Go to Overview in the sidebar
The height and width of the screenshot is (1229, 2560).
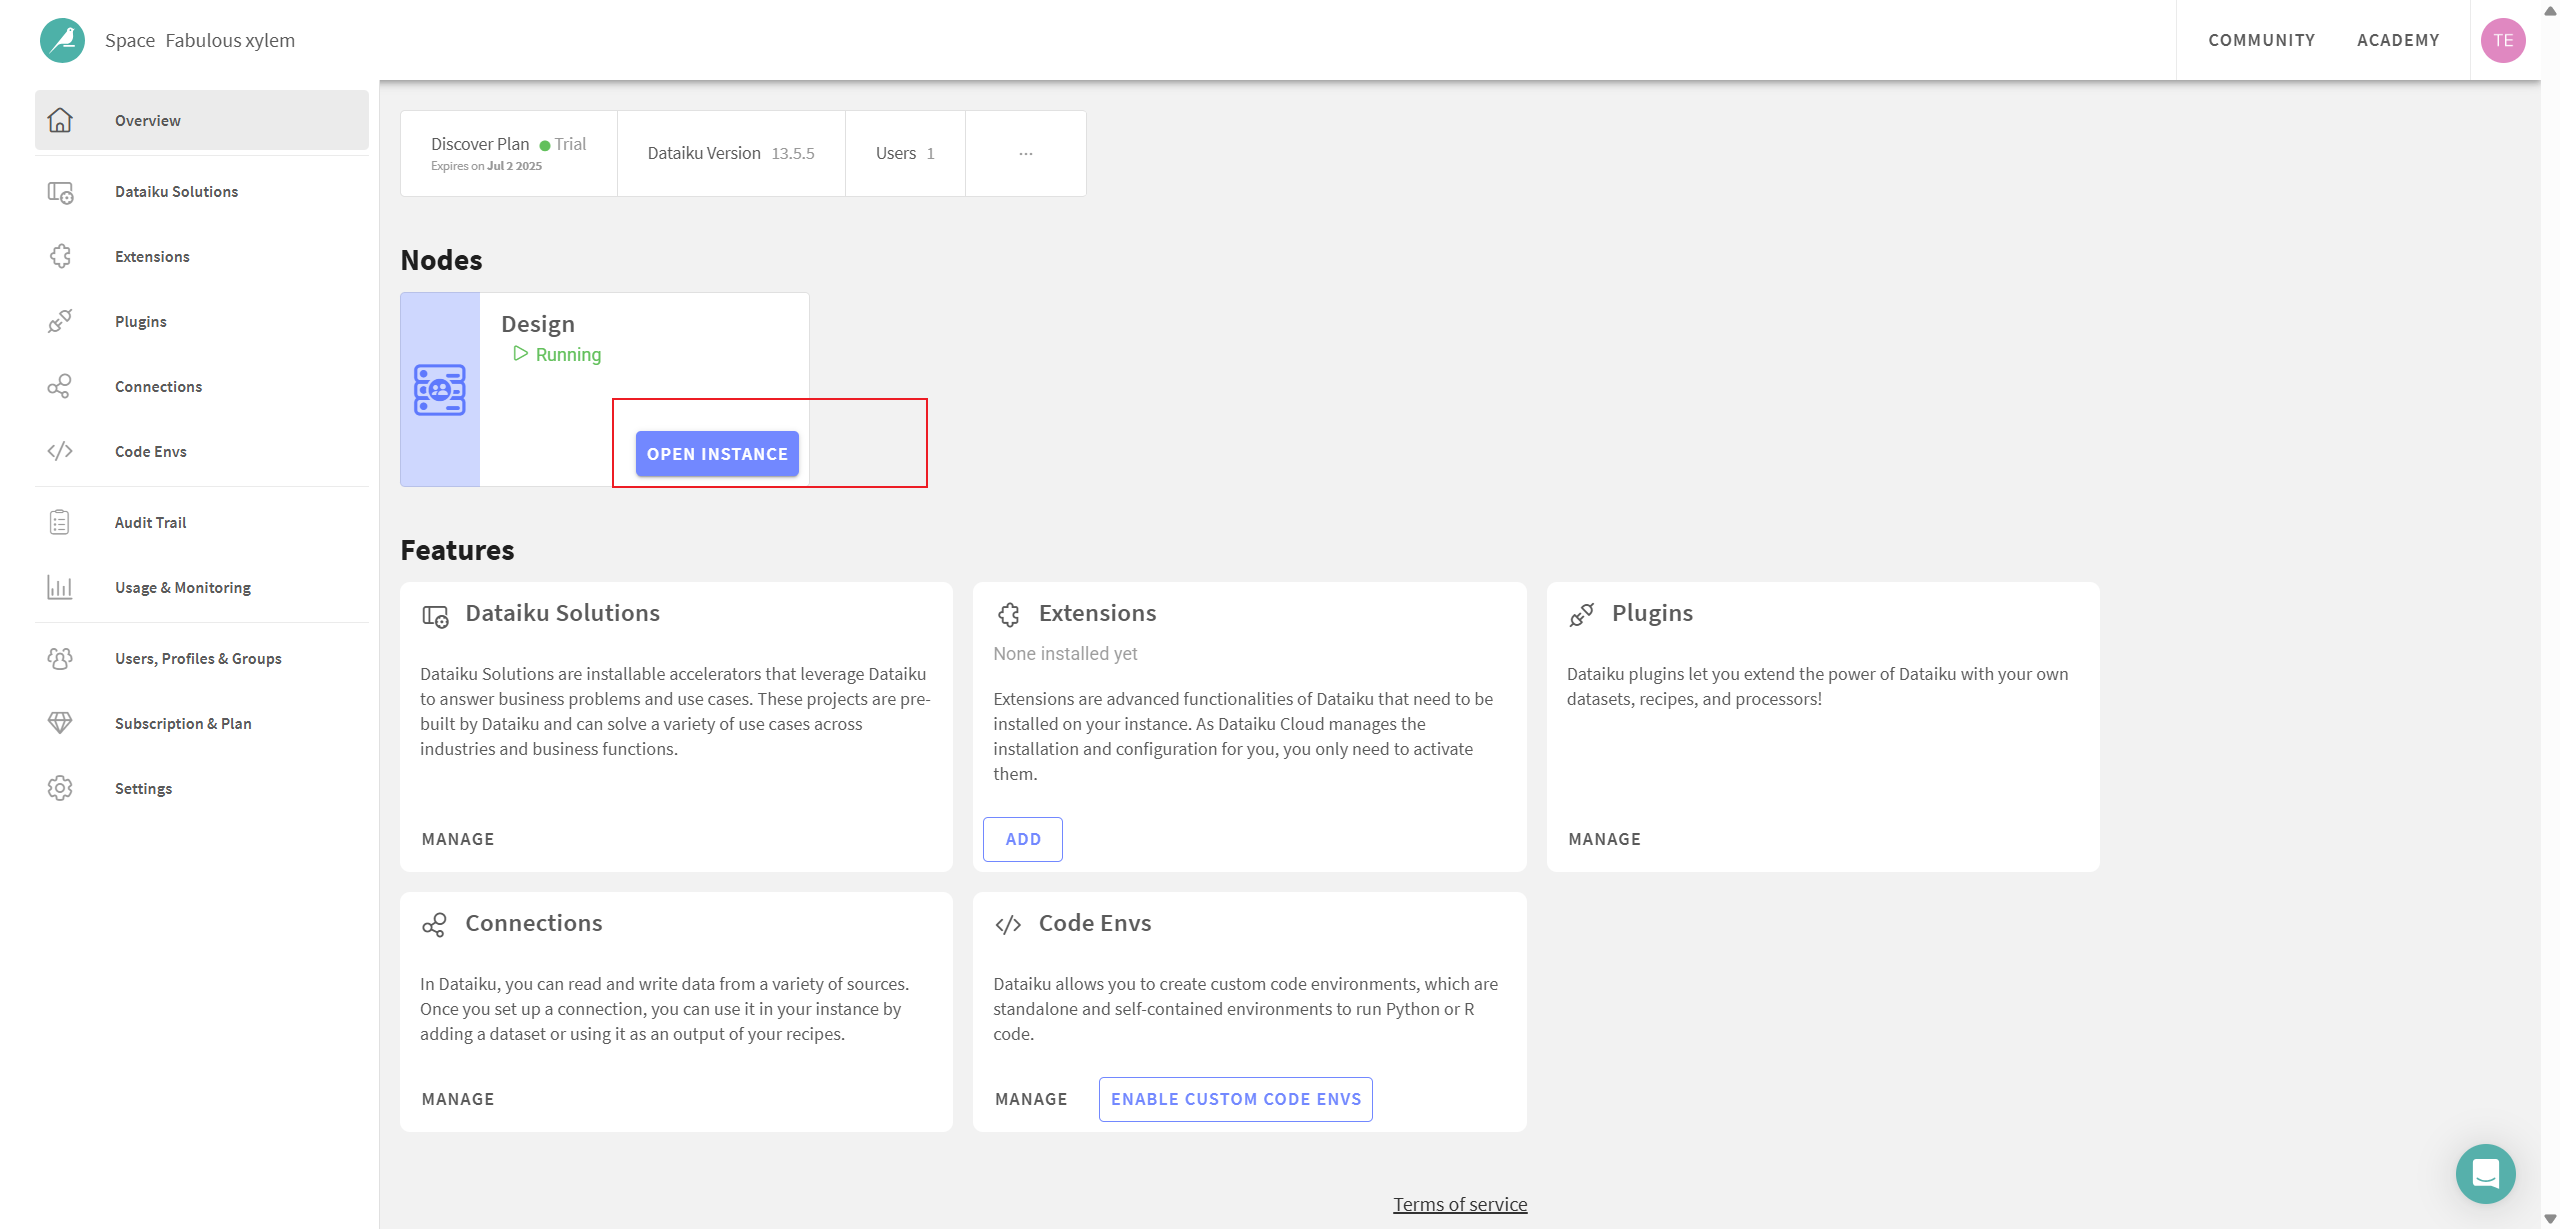point(202,120)
